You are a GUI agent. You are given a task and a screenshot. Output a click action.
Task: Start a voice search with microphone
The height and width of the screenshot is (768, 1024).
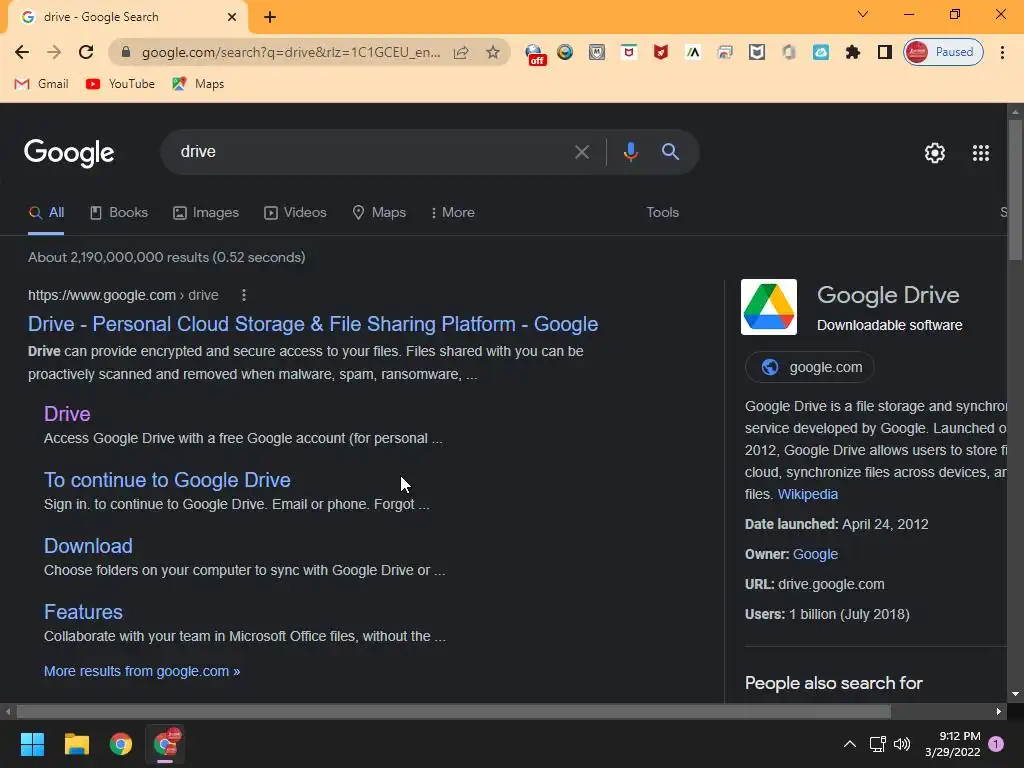pos(630,152)
